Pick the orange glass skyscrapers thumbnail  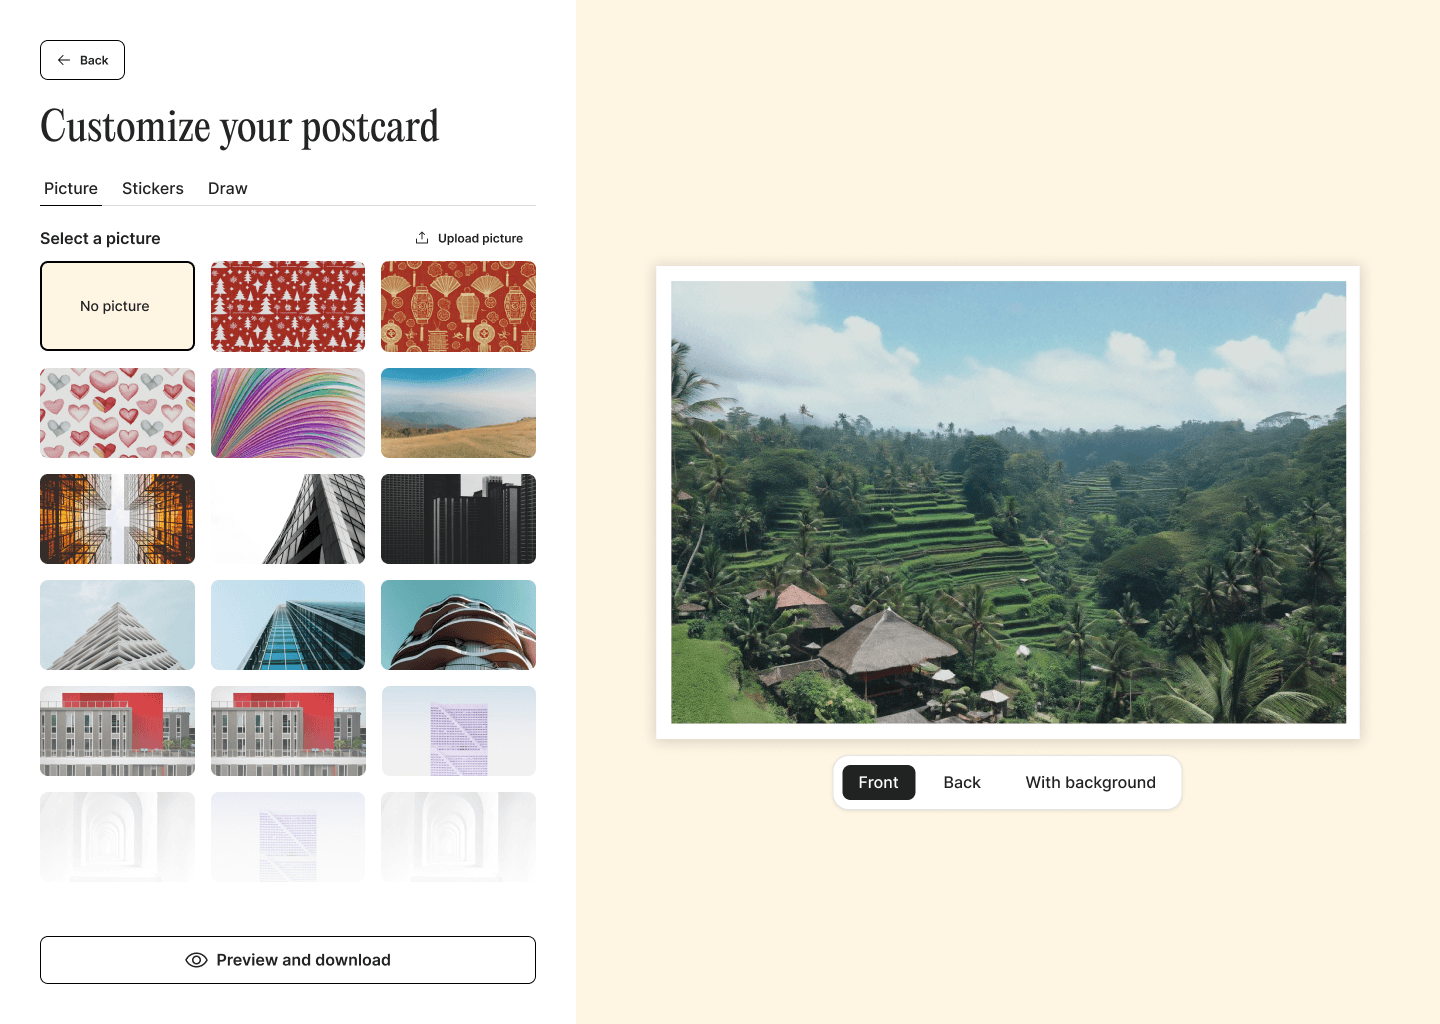click(117, 519)
